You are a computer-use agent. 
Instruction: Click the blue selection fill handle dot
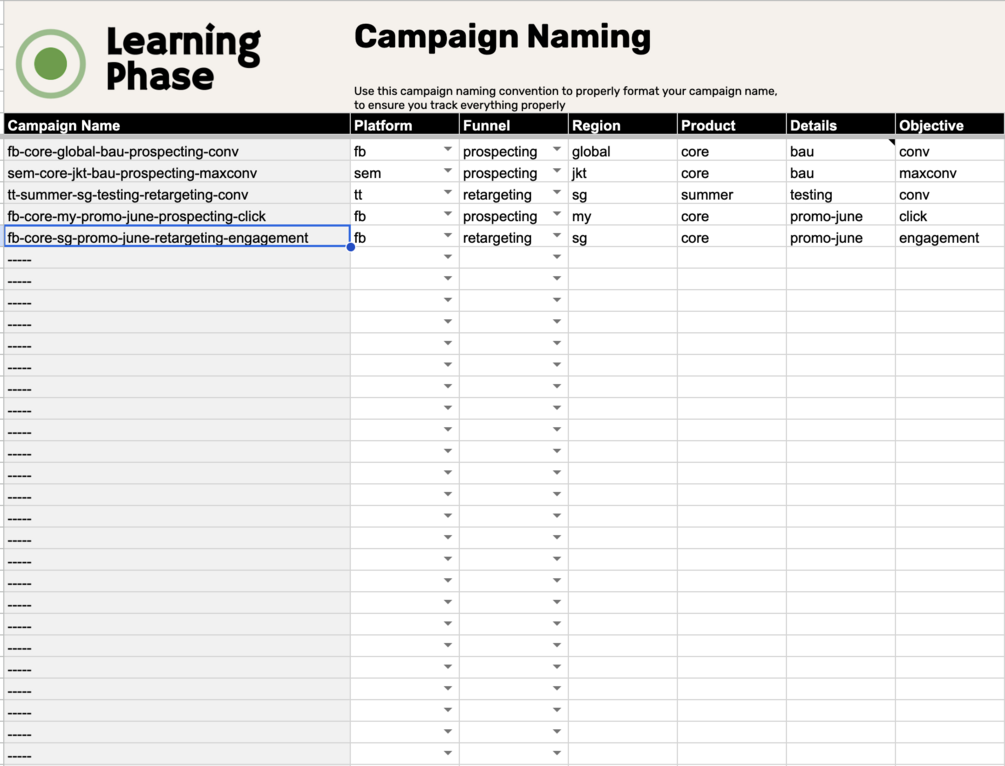351,247
